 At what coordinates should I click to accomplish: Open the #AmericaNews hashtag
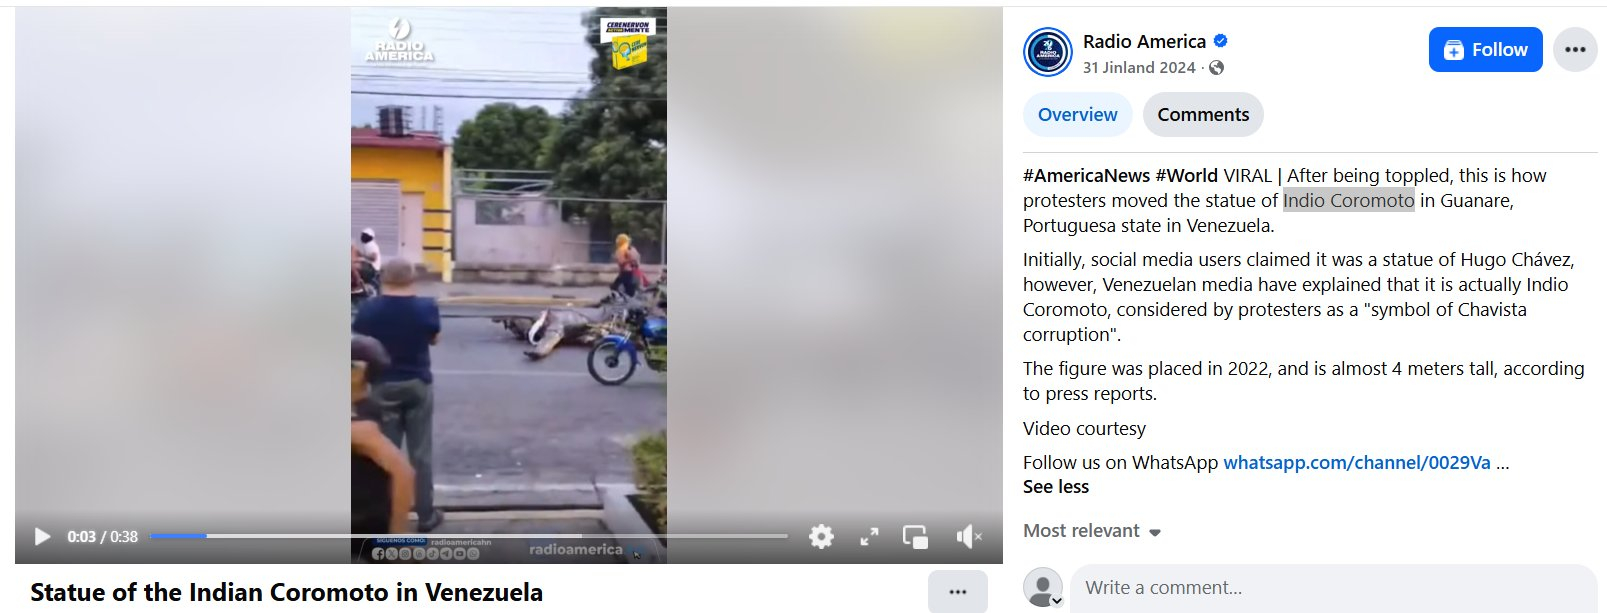click(x=1086, y=176)
